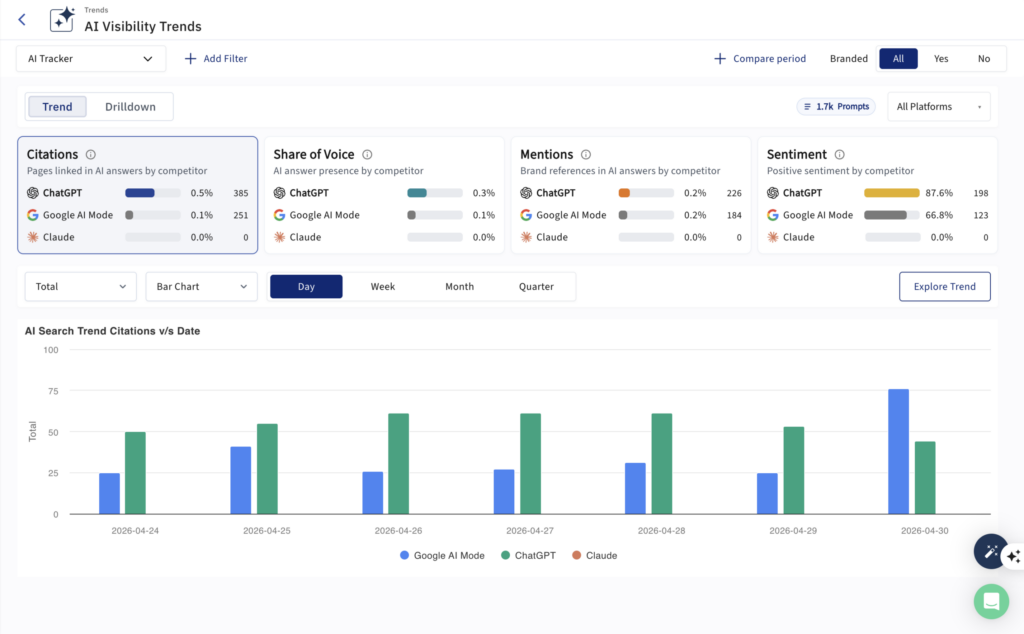
Task: Click the 87.6% sentiment value
Action: pos(939,193)
